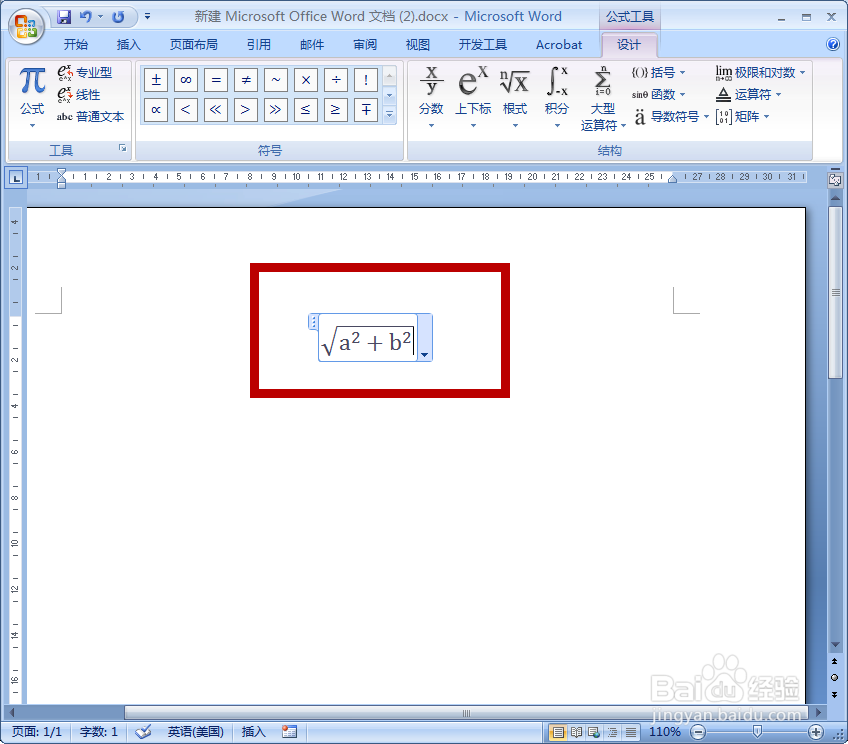Convert equation to abc 普通文本 (Normal Text)
The width and height of the screenshot is (848, 744).
coord(90,116)
